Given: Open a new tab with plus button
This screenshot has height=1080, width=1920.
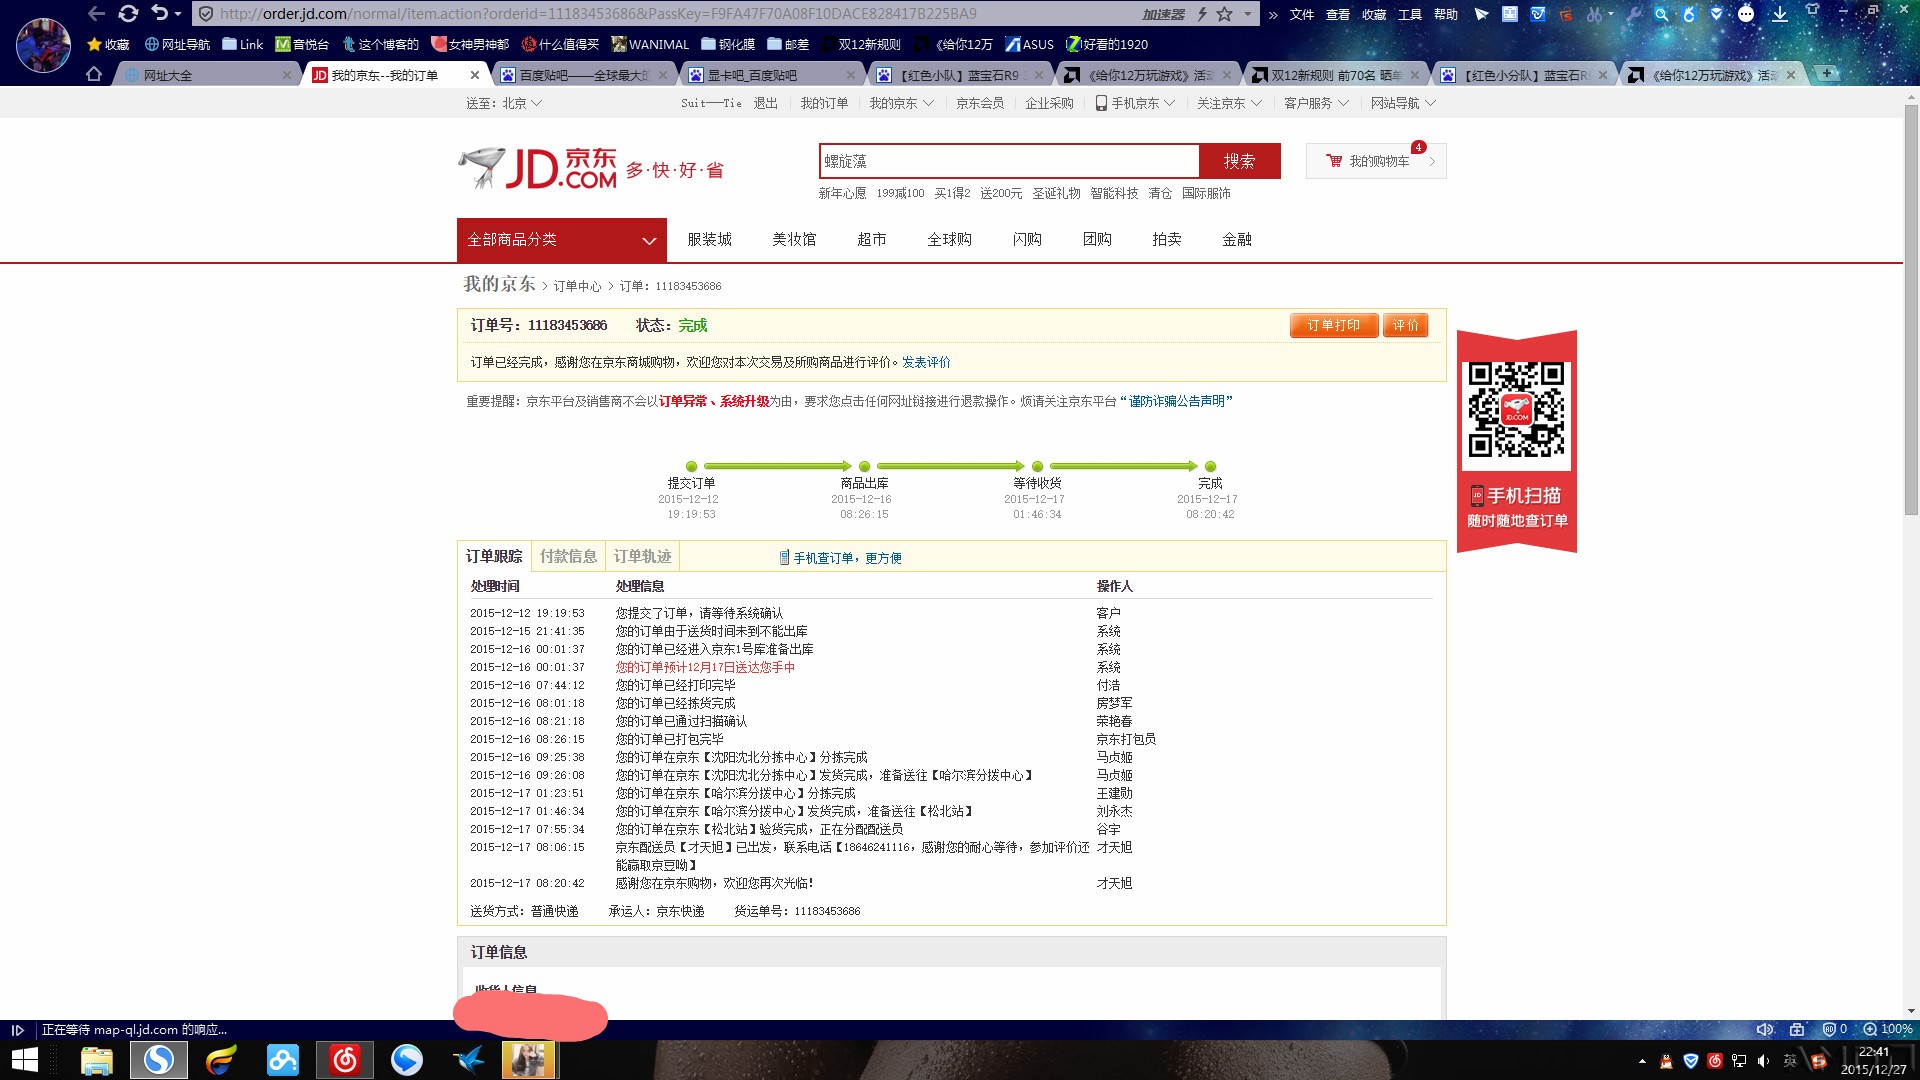Looking at the screenshot, I should point(1827,73).
